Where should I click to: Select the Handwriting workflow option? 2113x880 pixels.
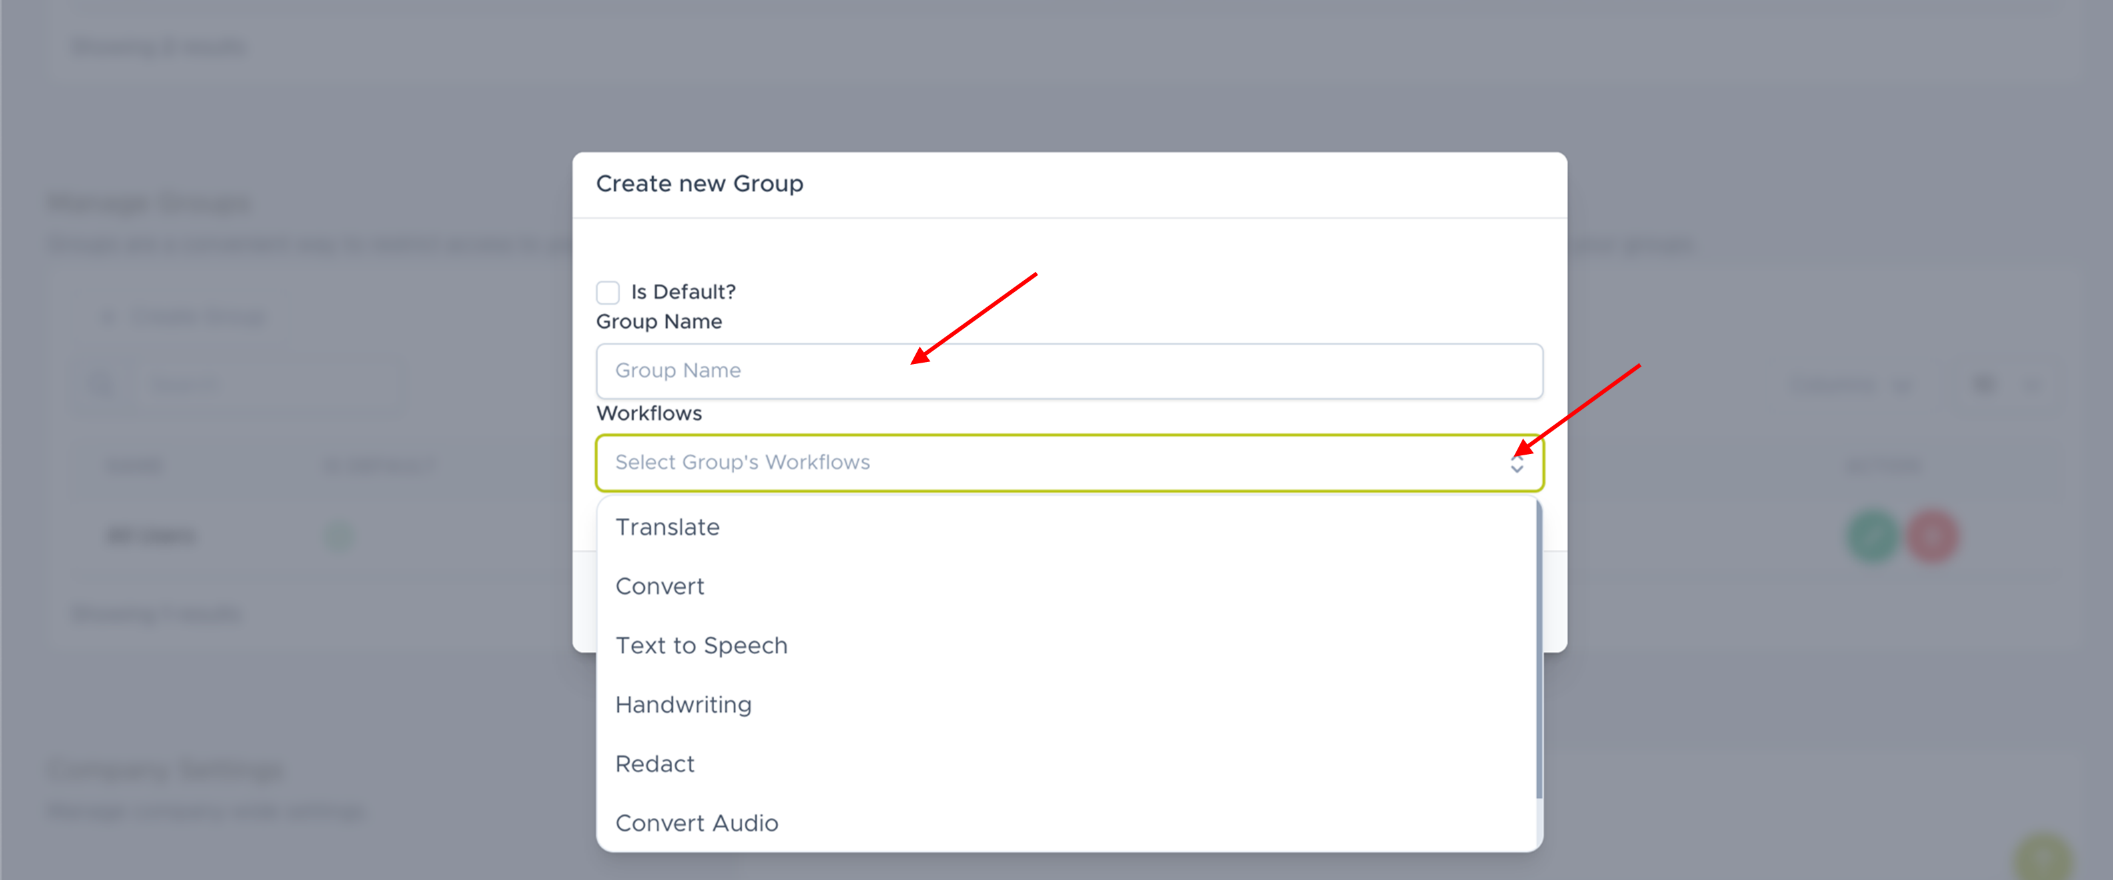click(x=683, y=705)
